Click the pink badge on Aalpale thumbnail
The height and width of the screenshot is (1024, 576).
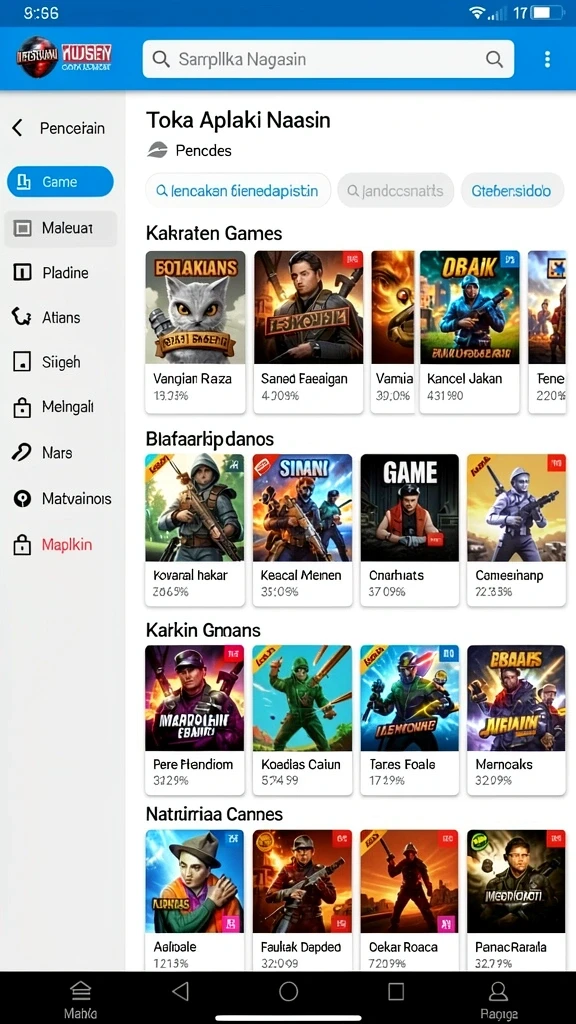231,923
